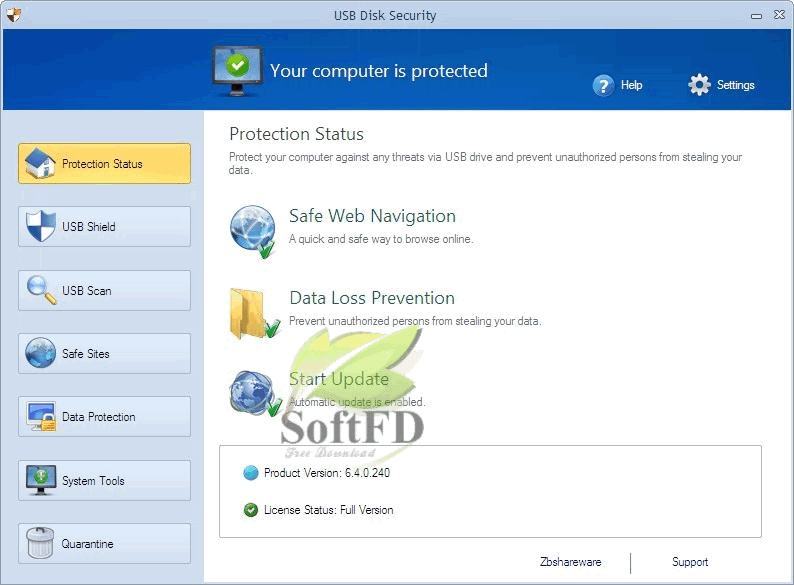The width and height of the screenshot is (794, 585).
Task: Open the Support link
Action: click(x=690, y=562)
